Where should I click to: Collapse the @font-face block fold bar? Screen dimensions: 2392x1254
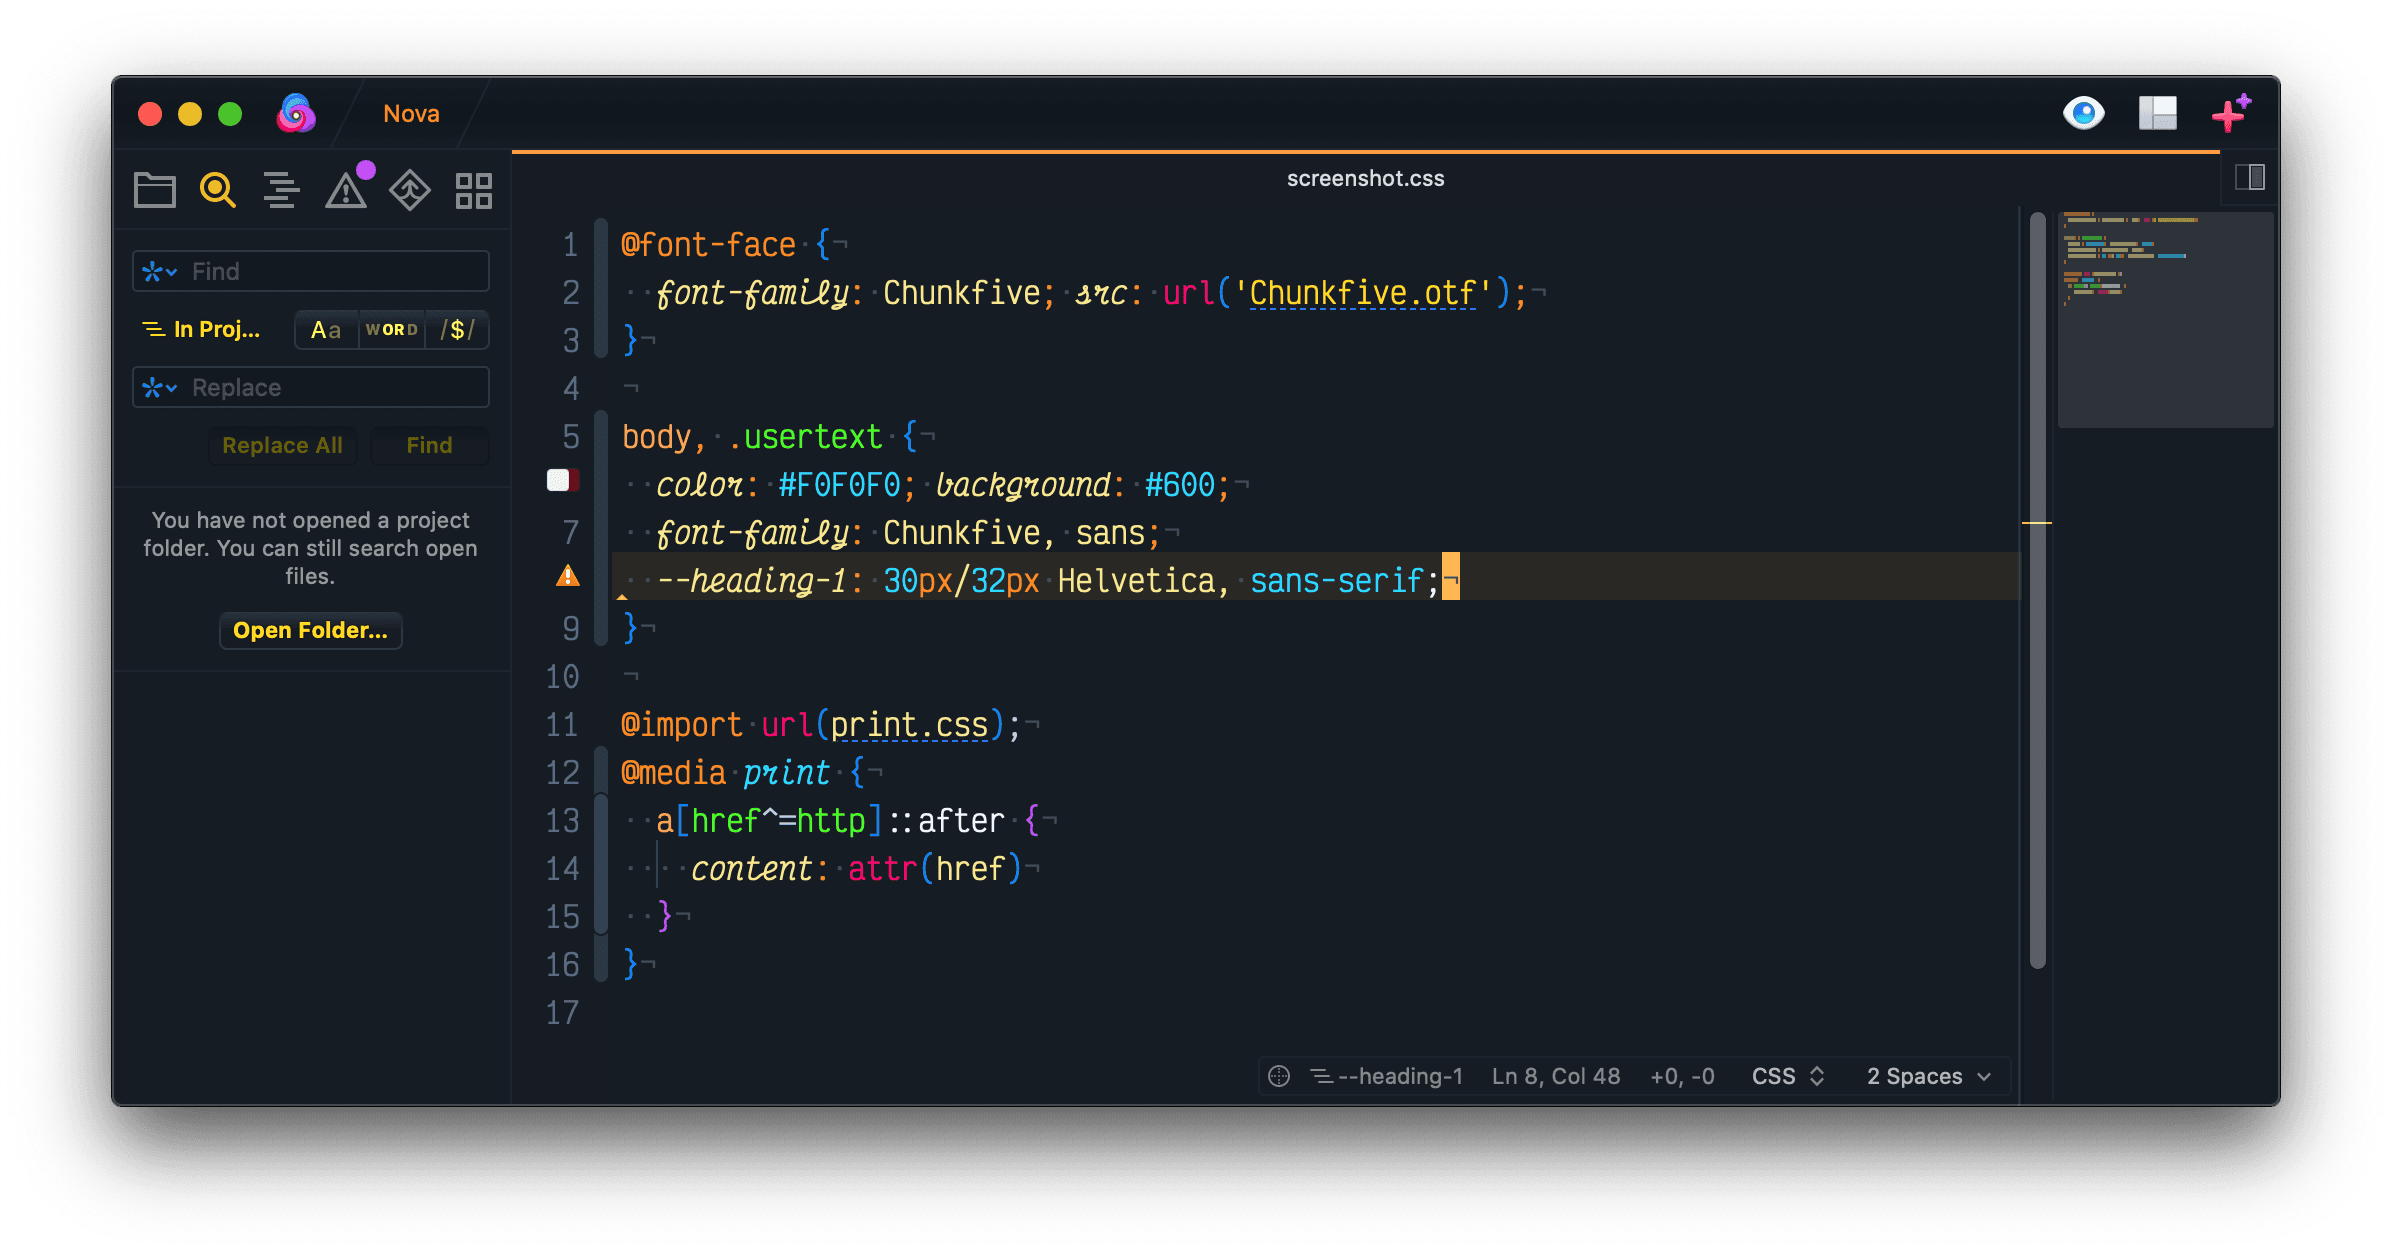(601, 289)
